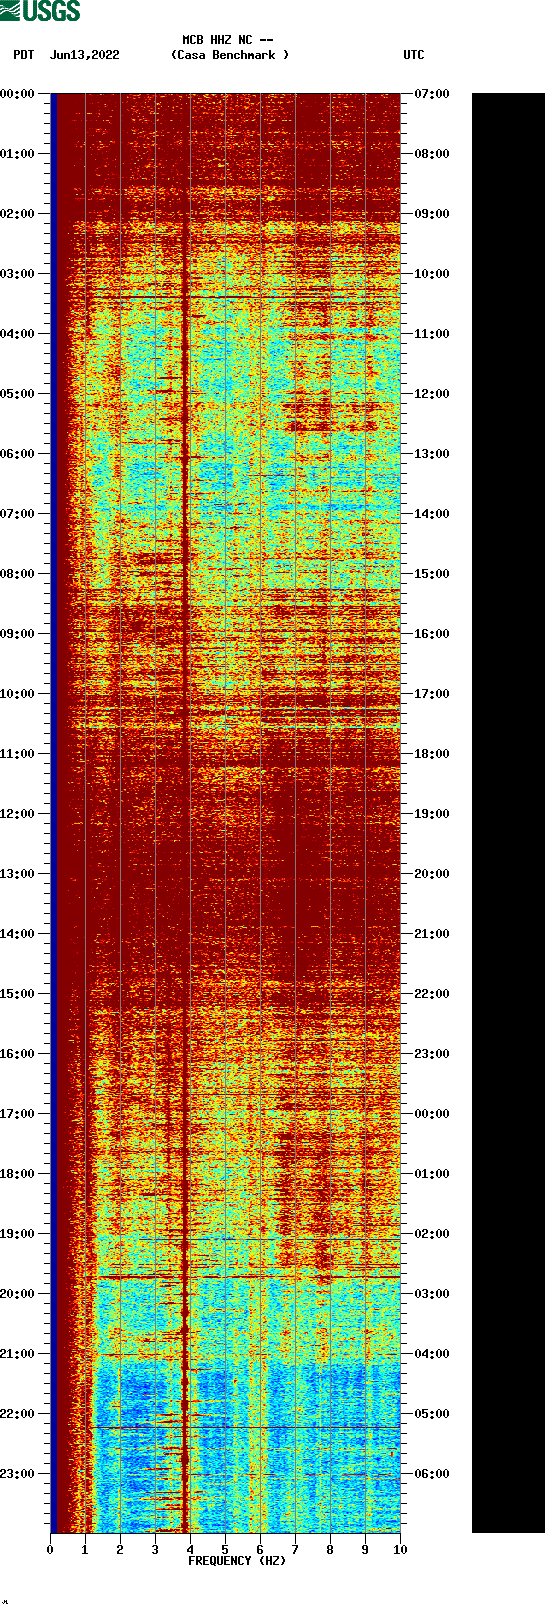Click UTC time label '00:00'
This screenshot has height=1613, width=552.
point(432,1114)
